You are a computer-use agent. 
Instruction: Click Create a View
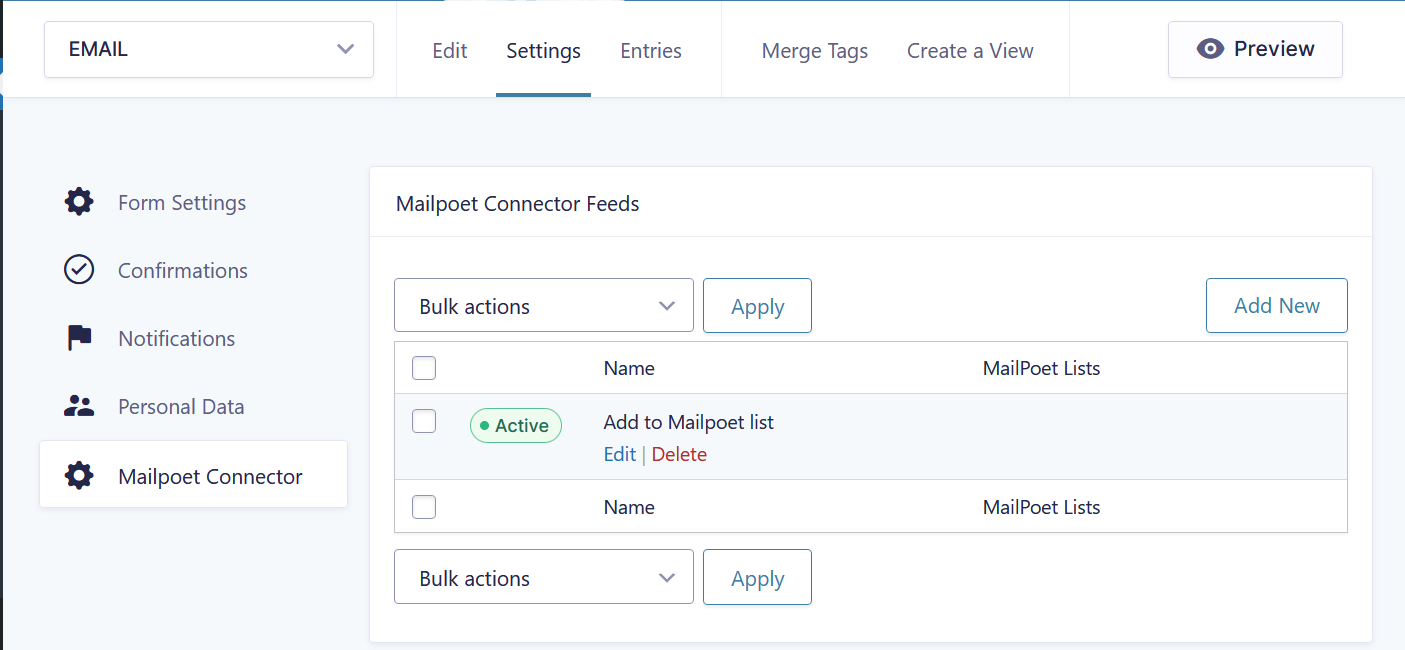point(969,50)
